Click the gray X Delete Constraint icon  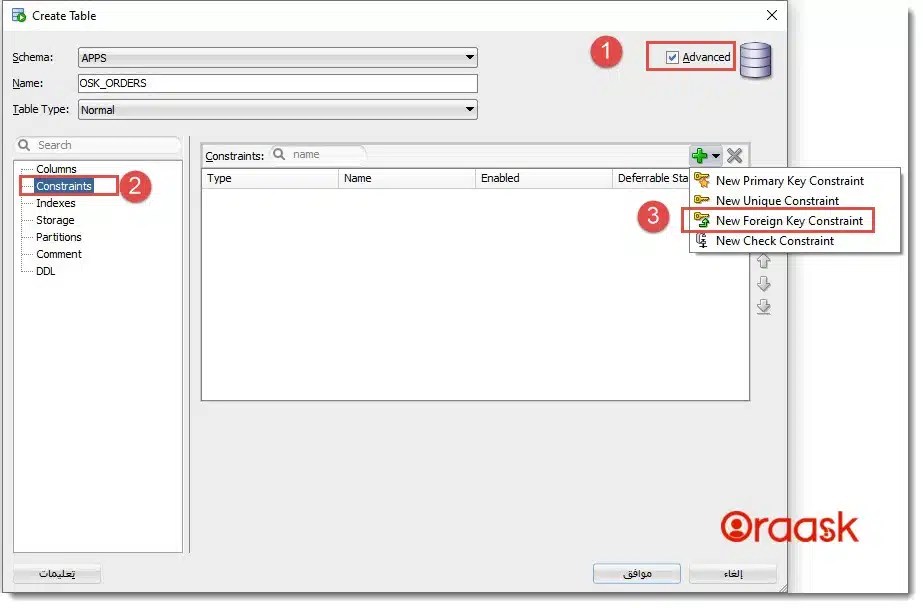(733, 155)
